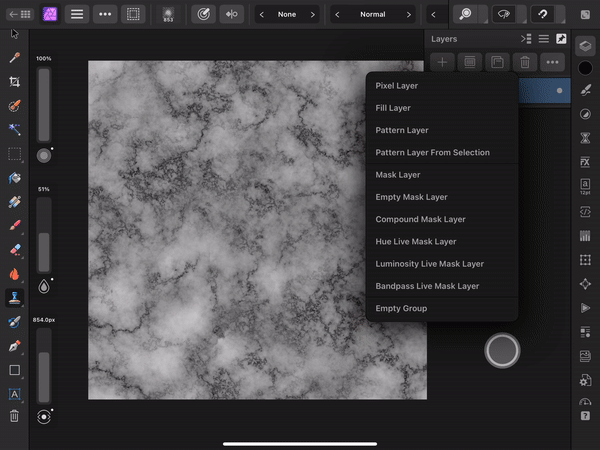The width and height of the screenshot is (600, 450).
Task: Select the Erase Brush tool
Action: (x=15, y=250)
